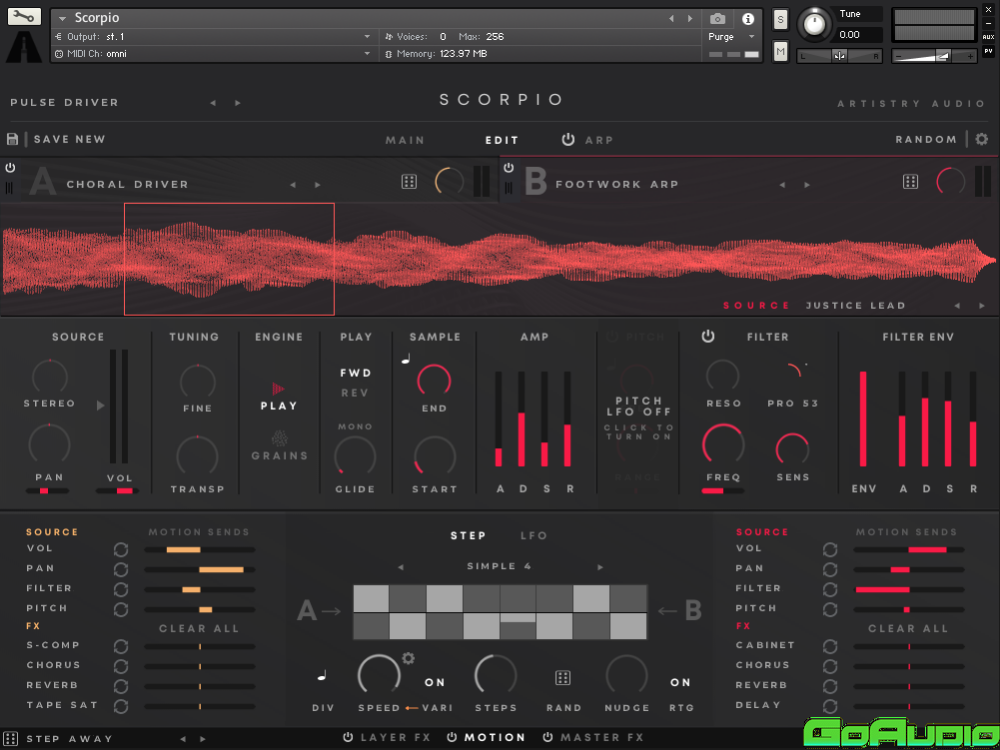Click CLEAR ALL under left motion sends
Viewport: 1000px width, 750px height.
[199, 629]
